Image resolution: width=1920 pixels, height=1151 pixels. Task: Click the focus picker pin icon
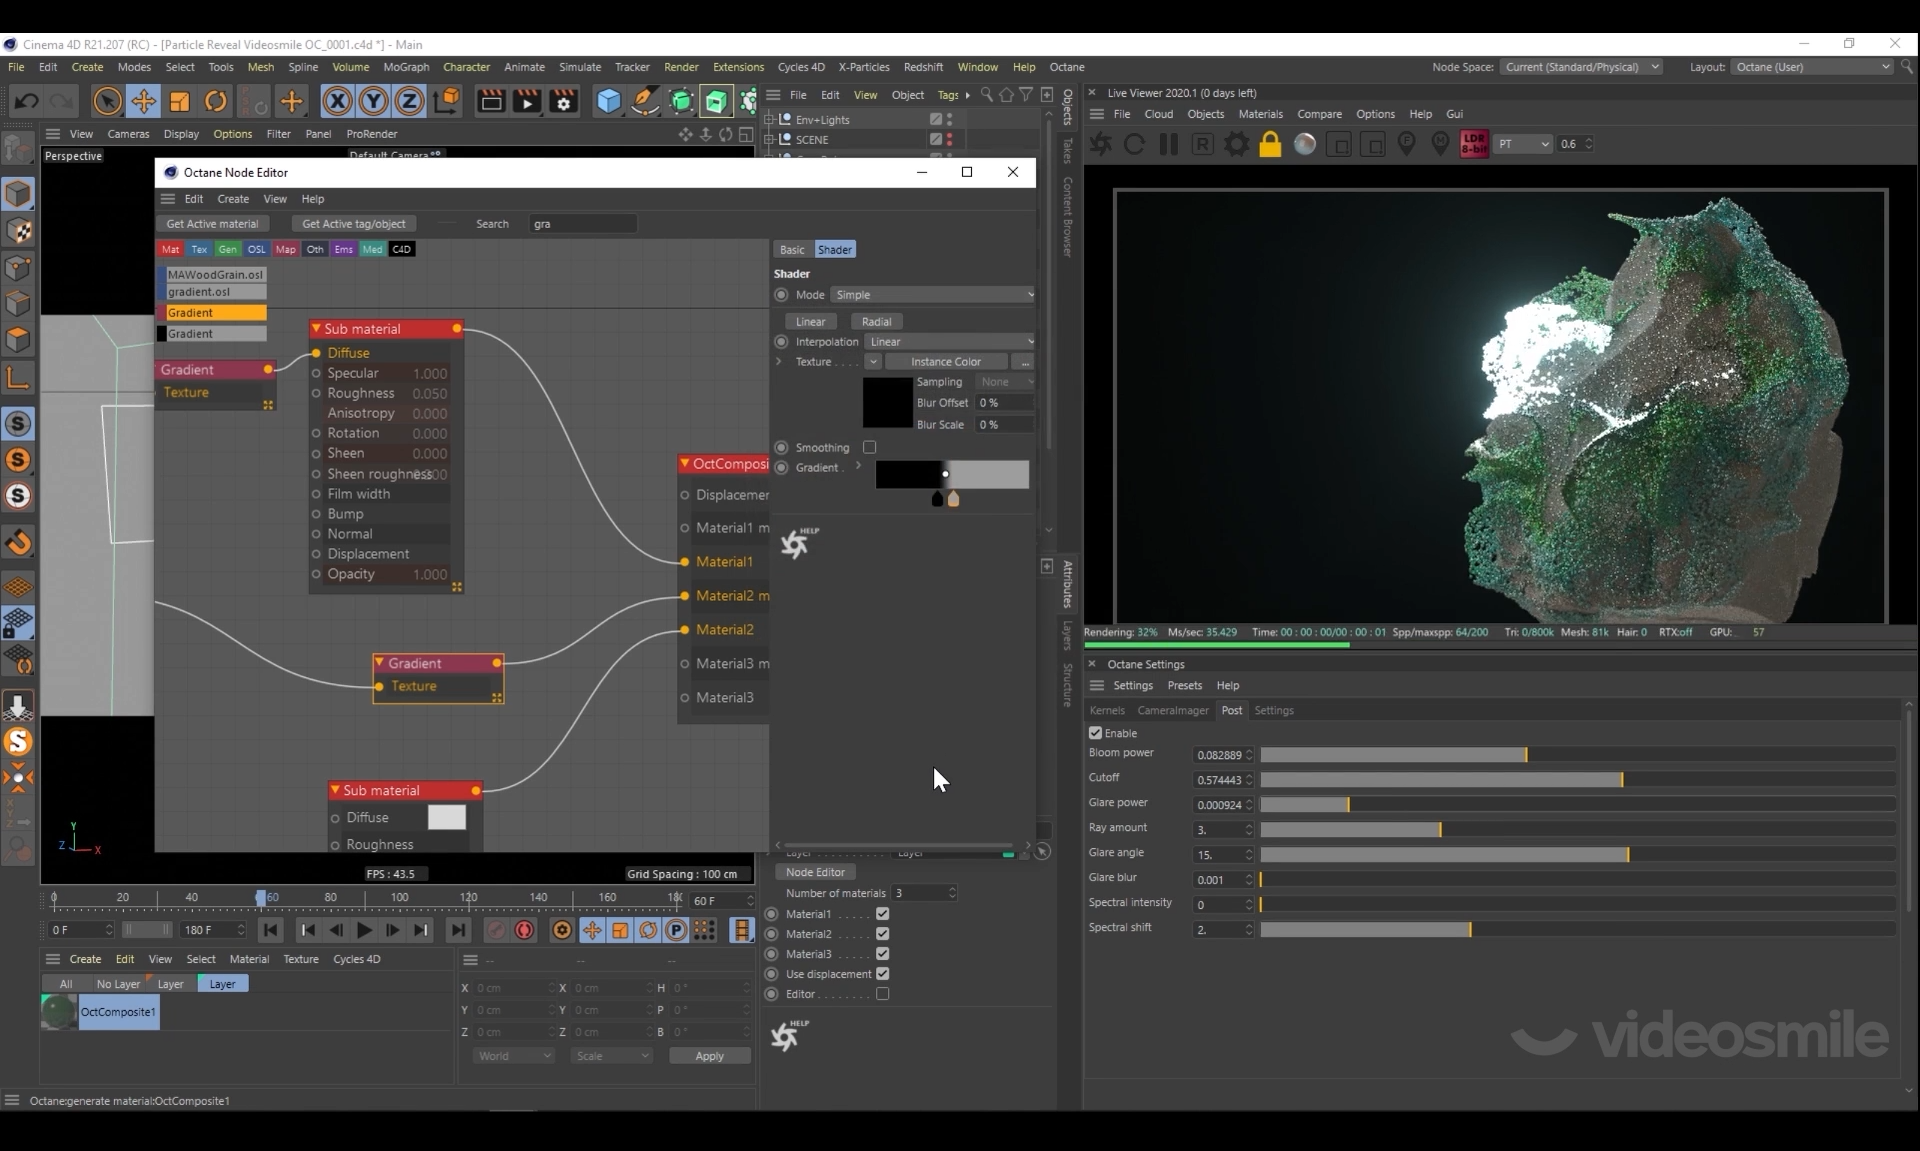[1406, 144]
